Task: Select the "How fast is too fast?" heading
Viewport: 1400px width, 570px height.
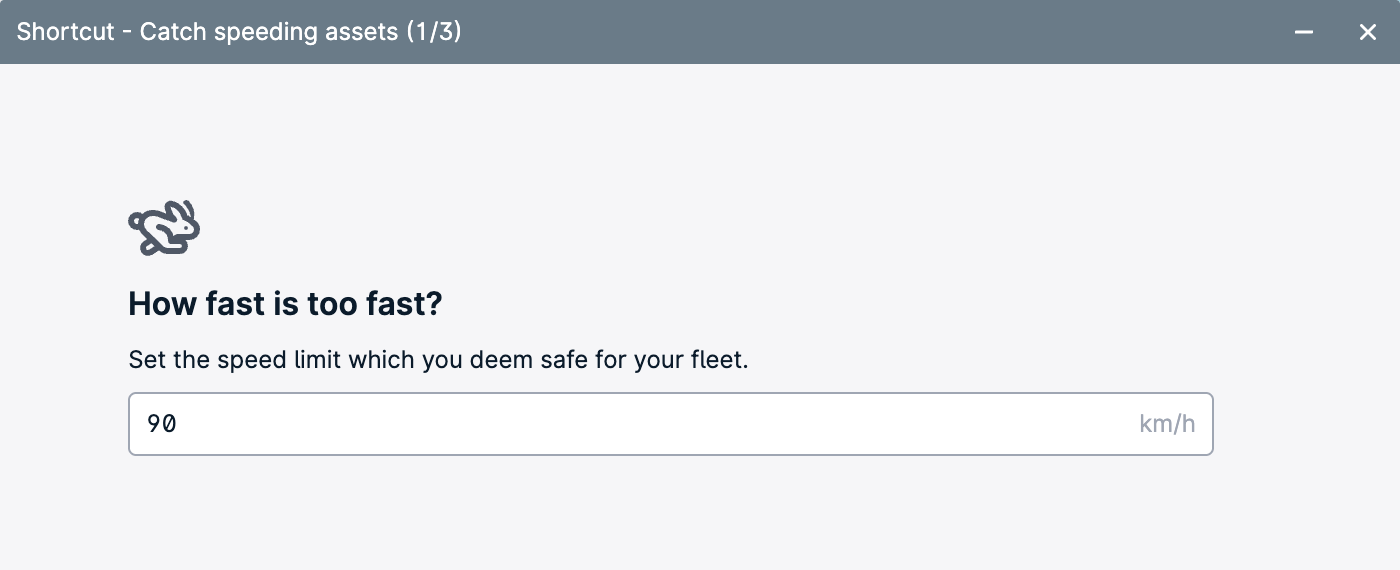Action: (x=285, y=304)
